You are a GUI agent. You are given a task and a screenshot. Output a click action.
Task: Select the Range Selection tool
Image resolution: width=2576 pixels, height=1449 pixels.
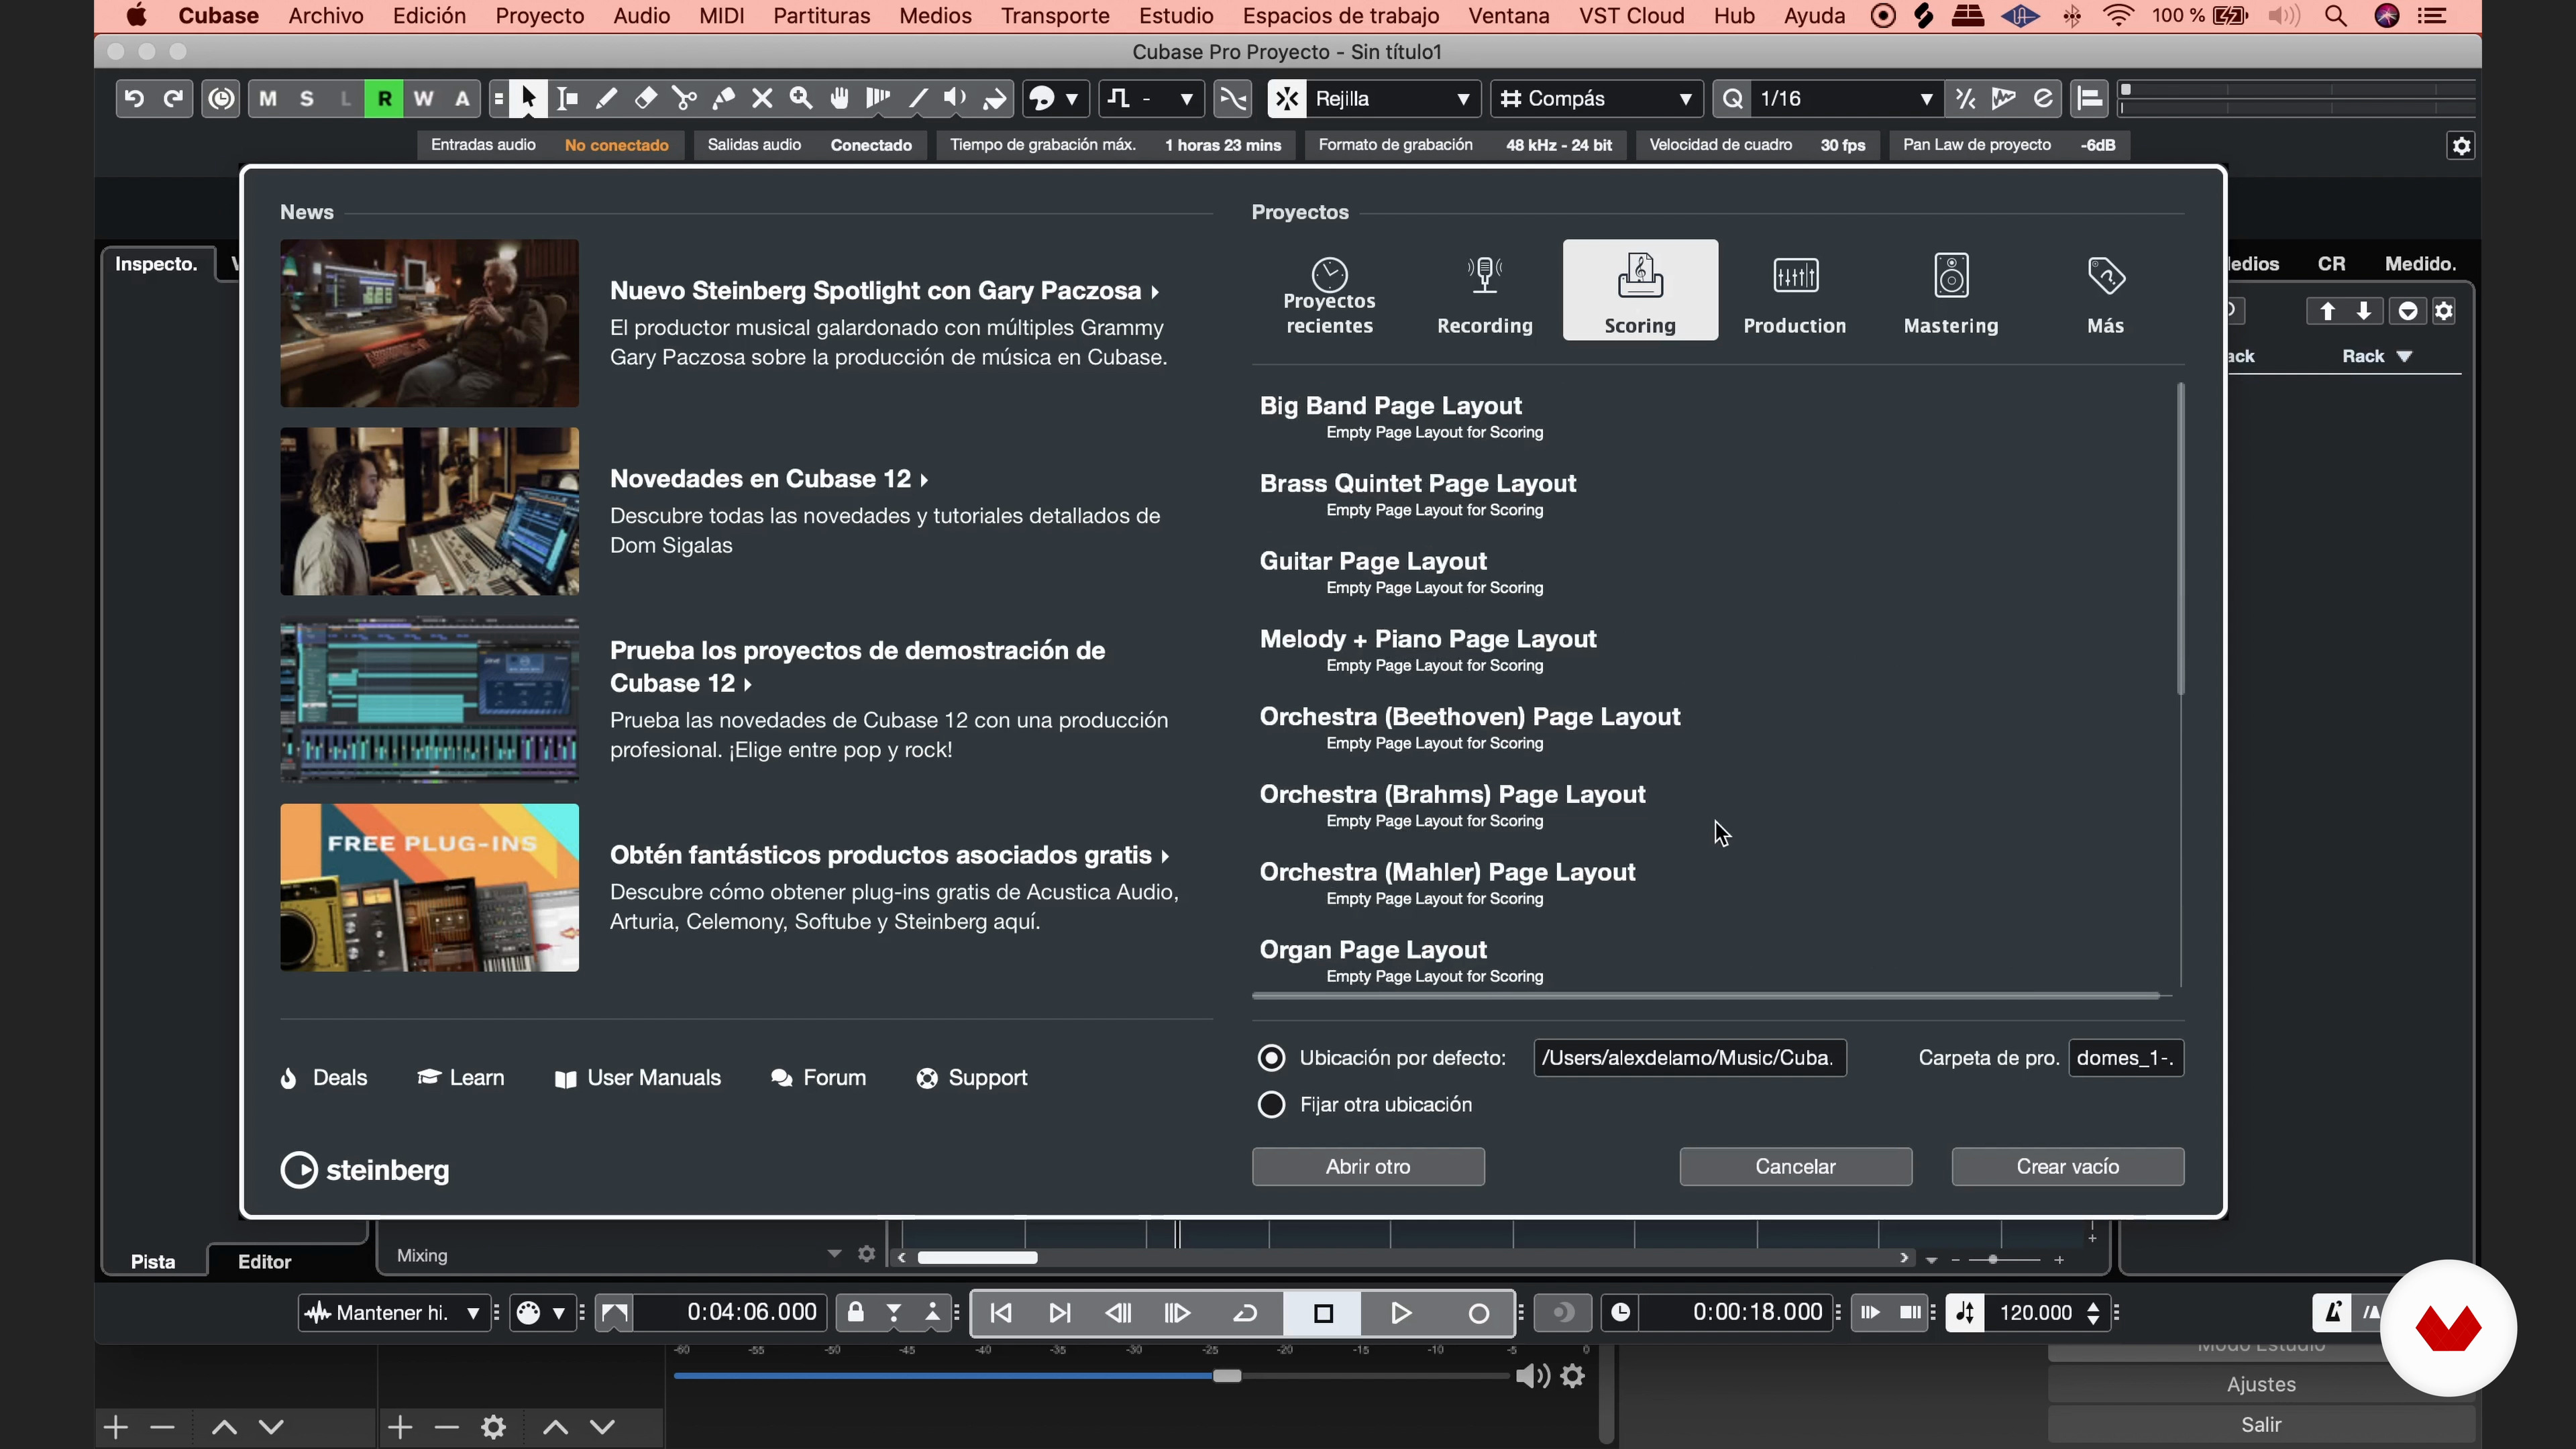[x=567, y=98]
